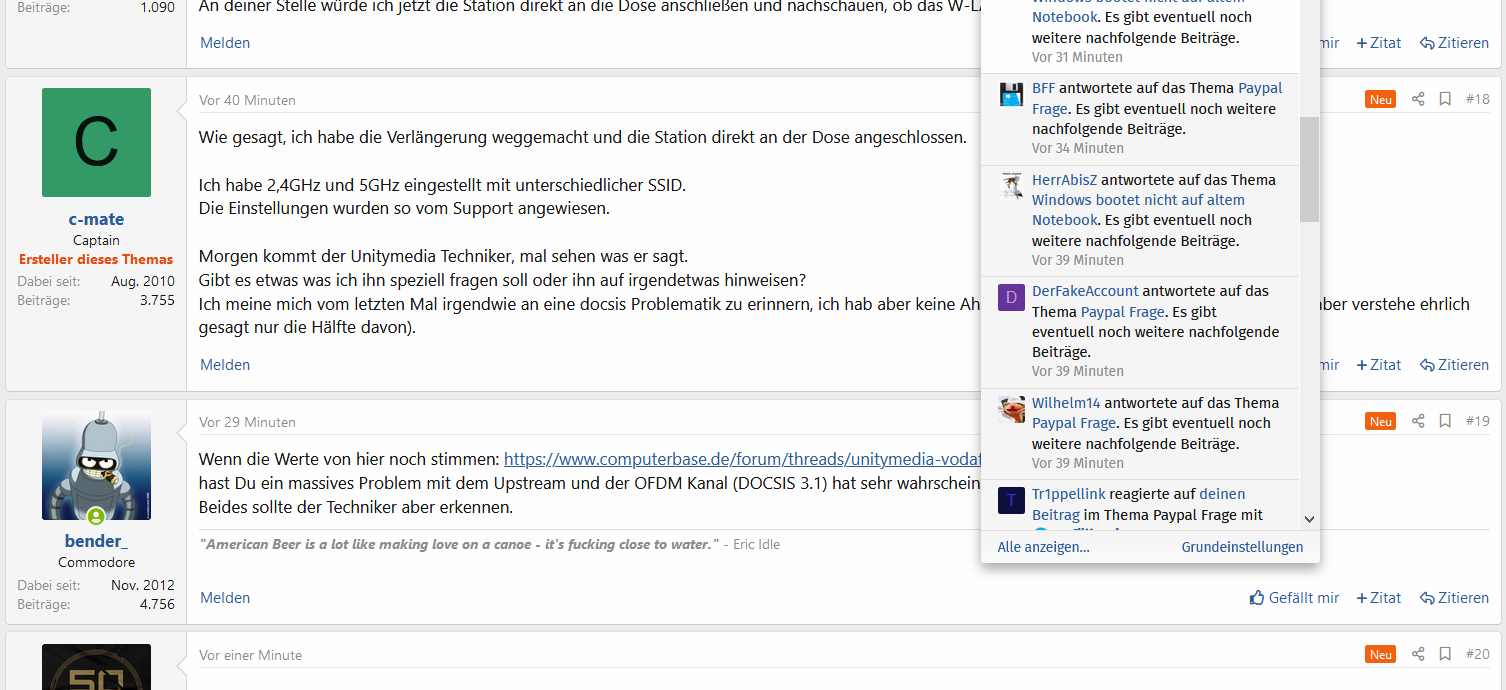1506x690 pixels.
Task: Open c-mate user profile link
Action: (x=96, y=219)
